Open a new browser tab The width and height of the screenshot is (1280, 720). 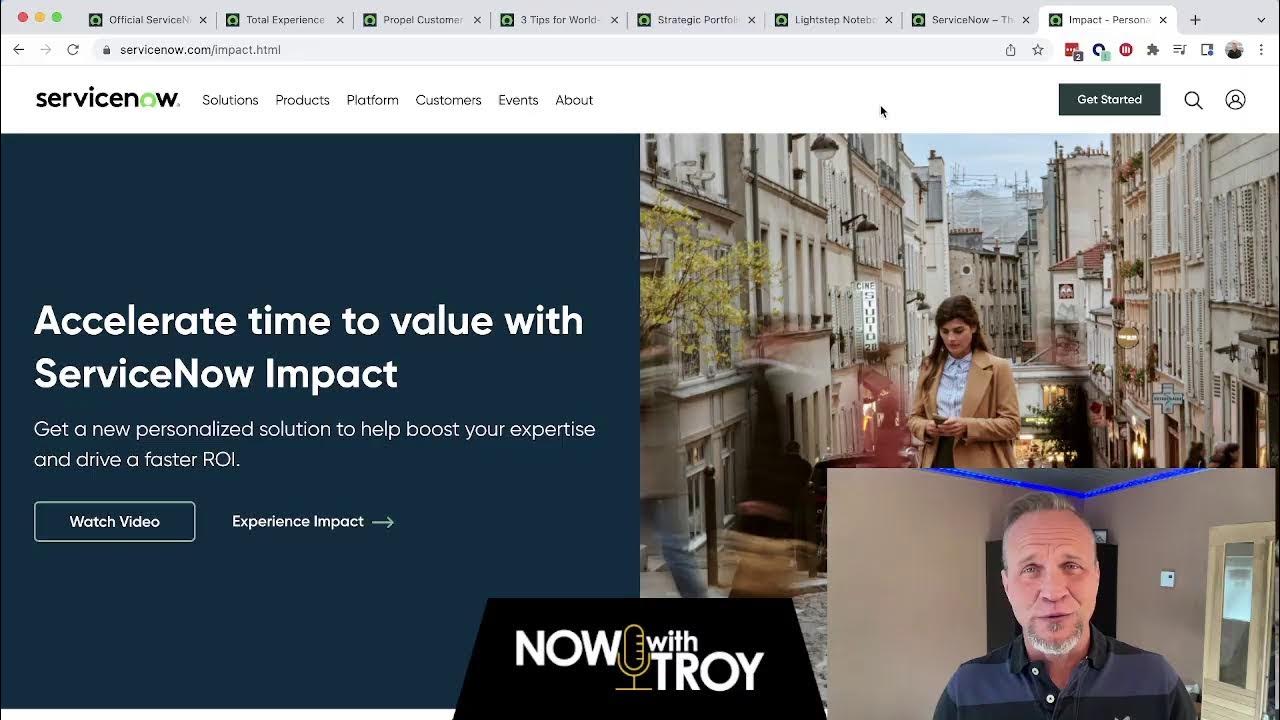point(1195,19)
